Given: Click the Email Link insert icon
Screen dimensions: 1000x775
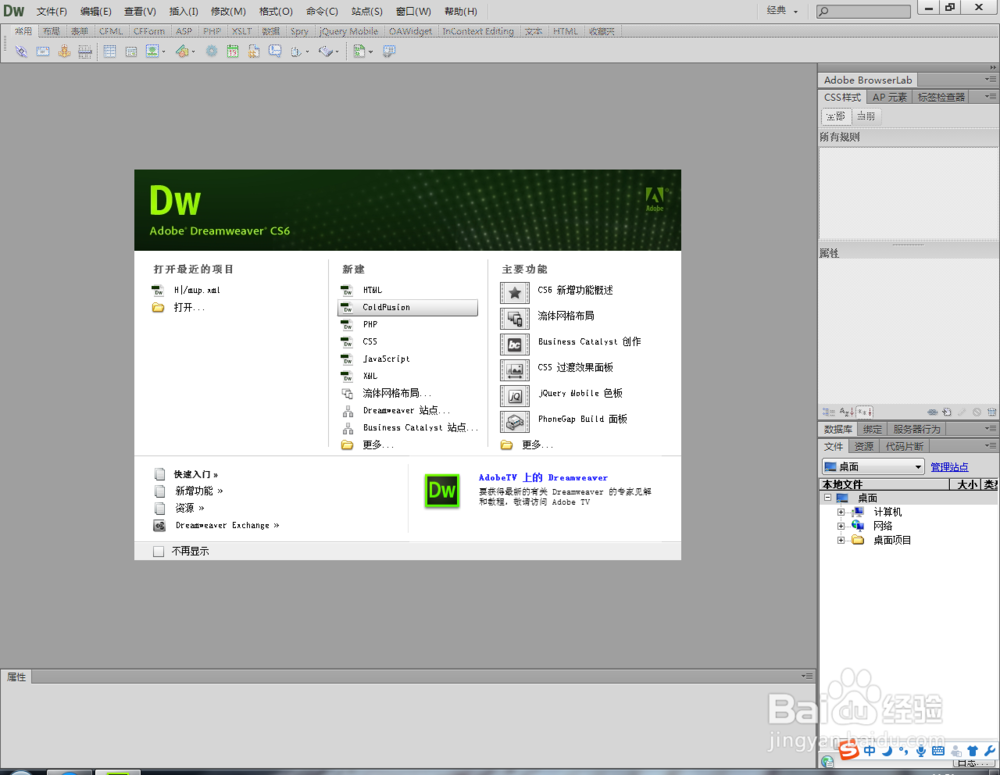Looking at the screenshot, I should pyautogui.click(x=43, y=52).
